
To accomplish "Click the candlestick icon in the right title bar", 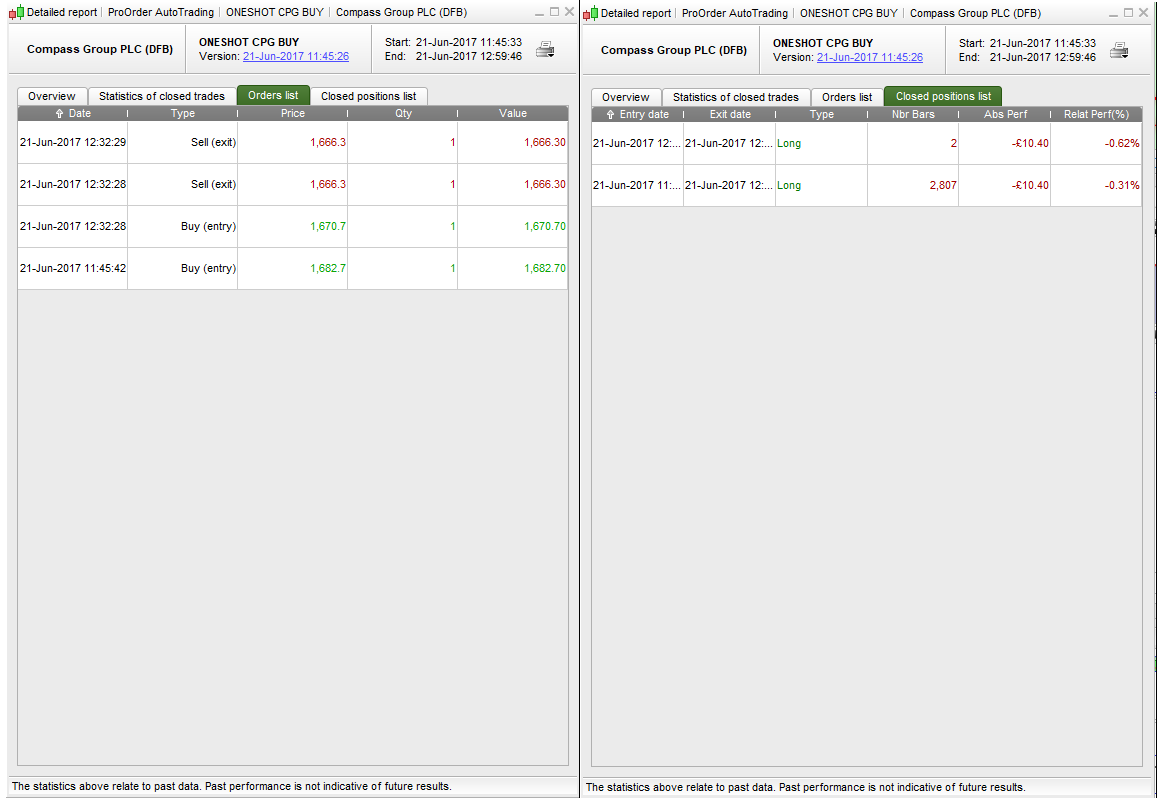I will [x=589, y=13].
